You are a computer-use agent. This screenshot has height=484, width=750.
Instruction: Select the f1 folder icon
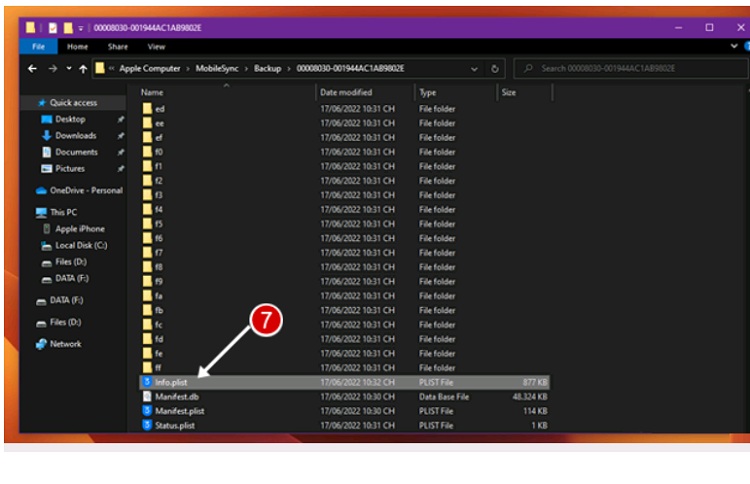[x=147, y=166]
